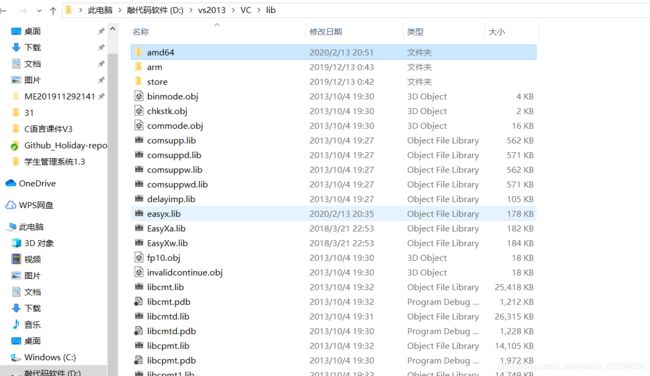Image resolution: width=650 pixels, height=376 pixels.
Task: Click the pin icon beside ME201911292141
Action: coord(101,96)
